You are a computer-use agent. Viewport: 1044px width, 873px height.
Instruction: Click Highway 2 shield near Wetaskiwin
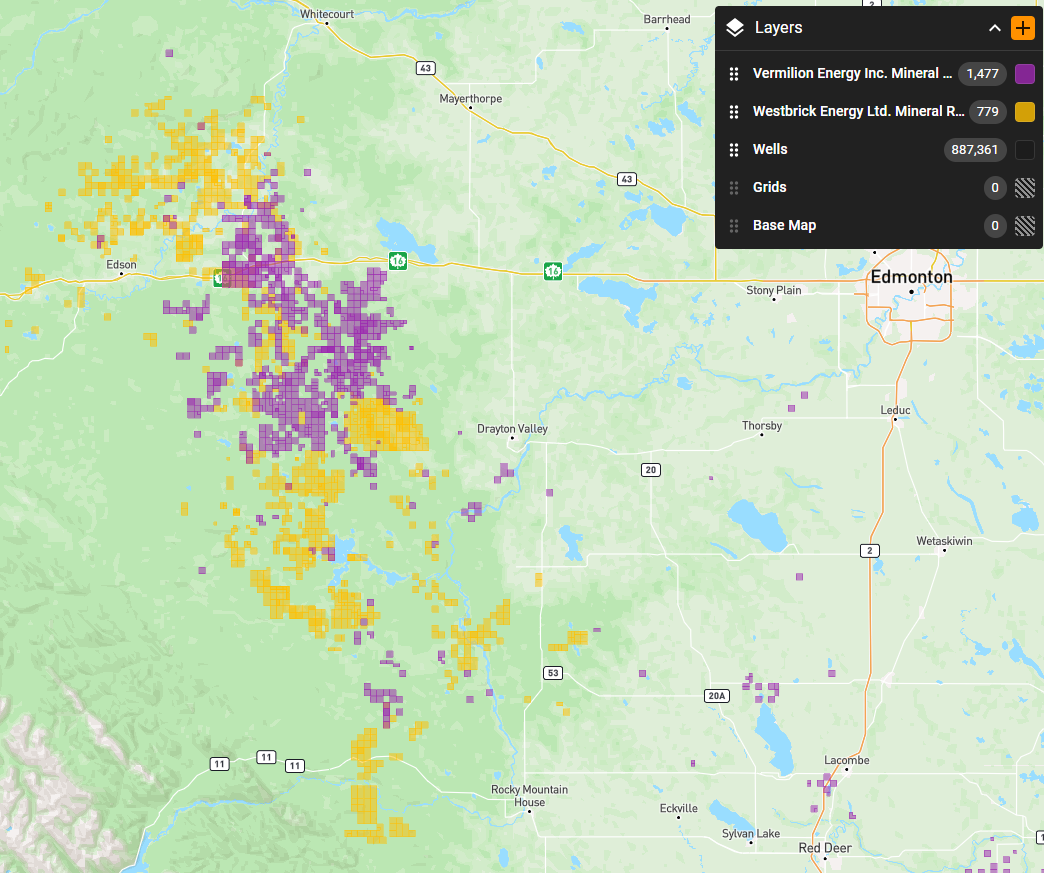(x=870, y=551)
